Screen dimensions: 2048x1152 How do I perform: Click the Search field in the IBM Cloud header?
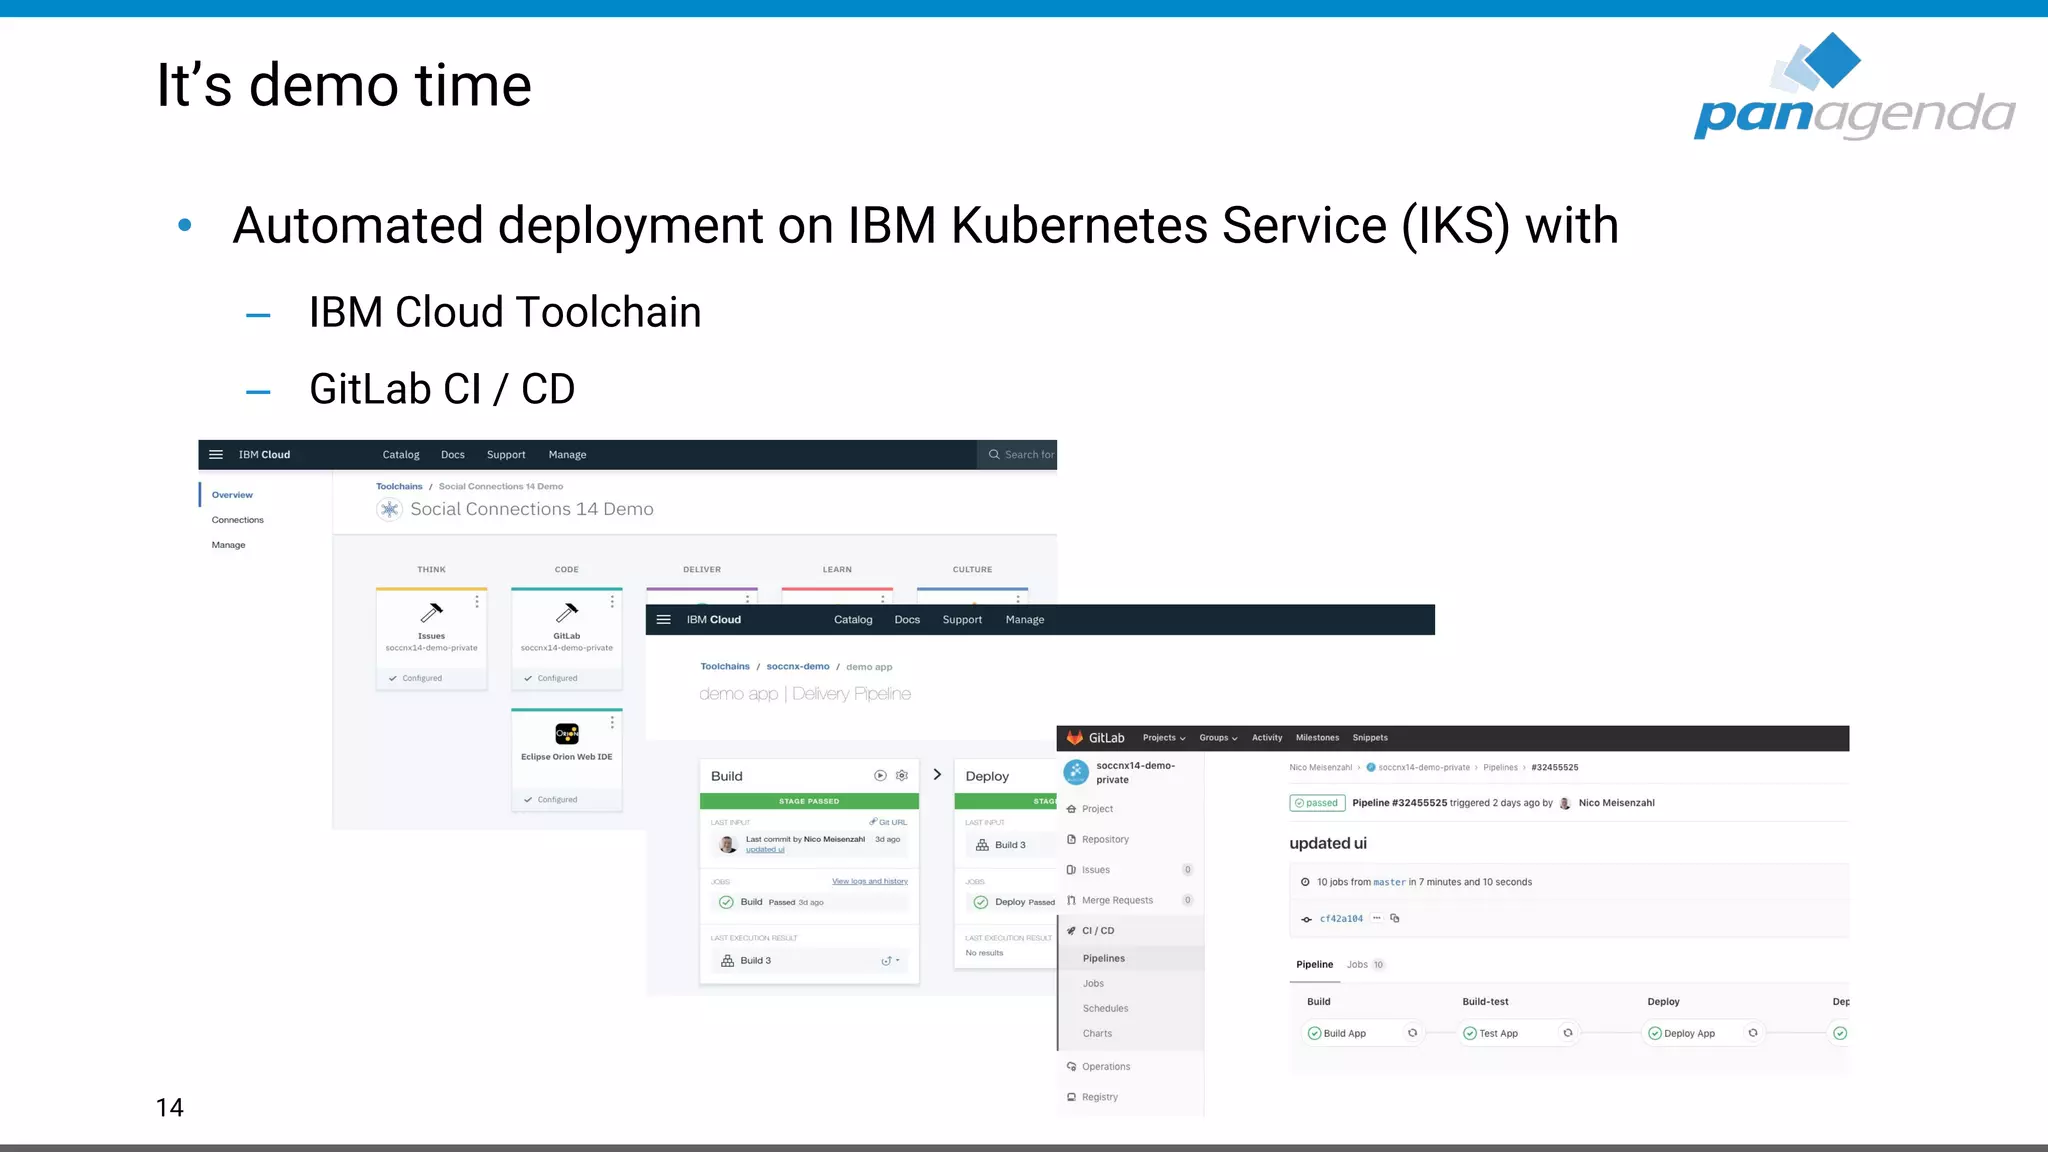pyautogui.click(x=1017, y=455)
